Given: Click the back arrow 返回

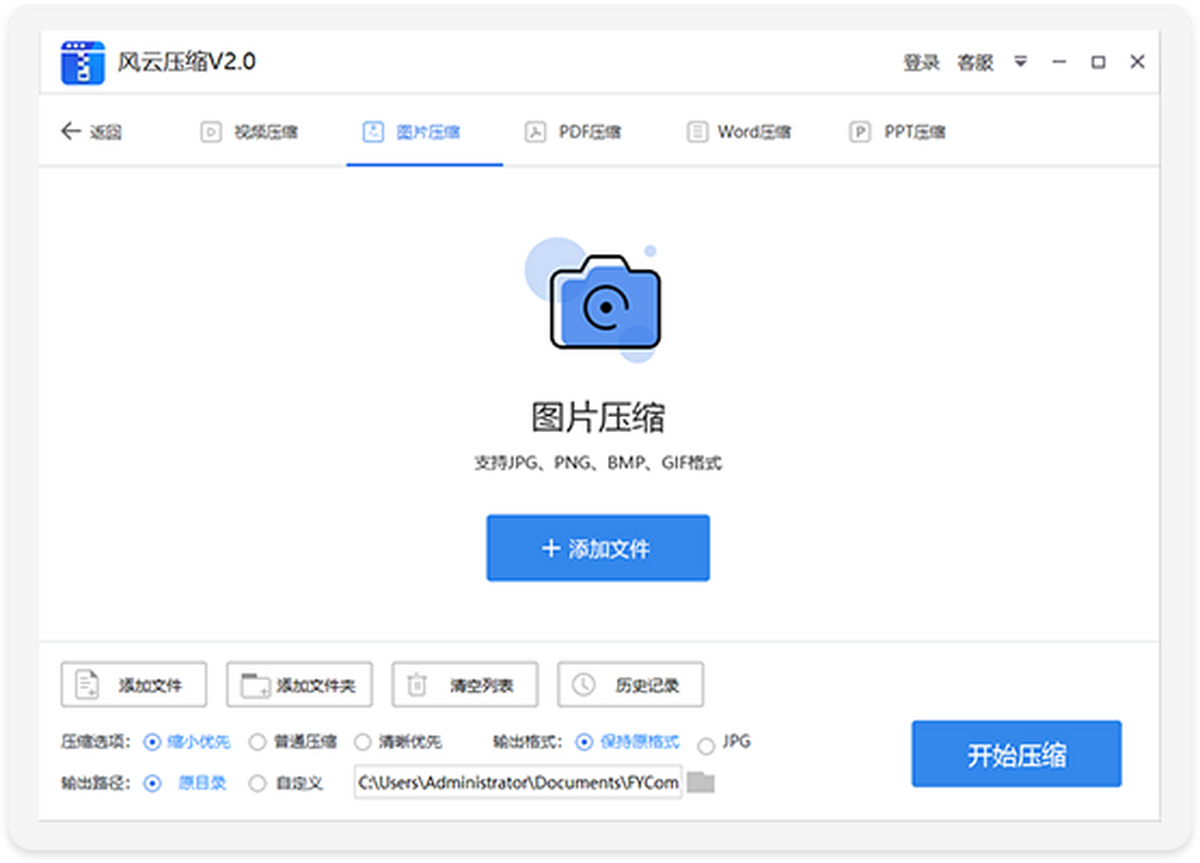Looking at the screenshot, I should point(91,131).
